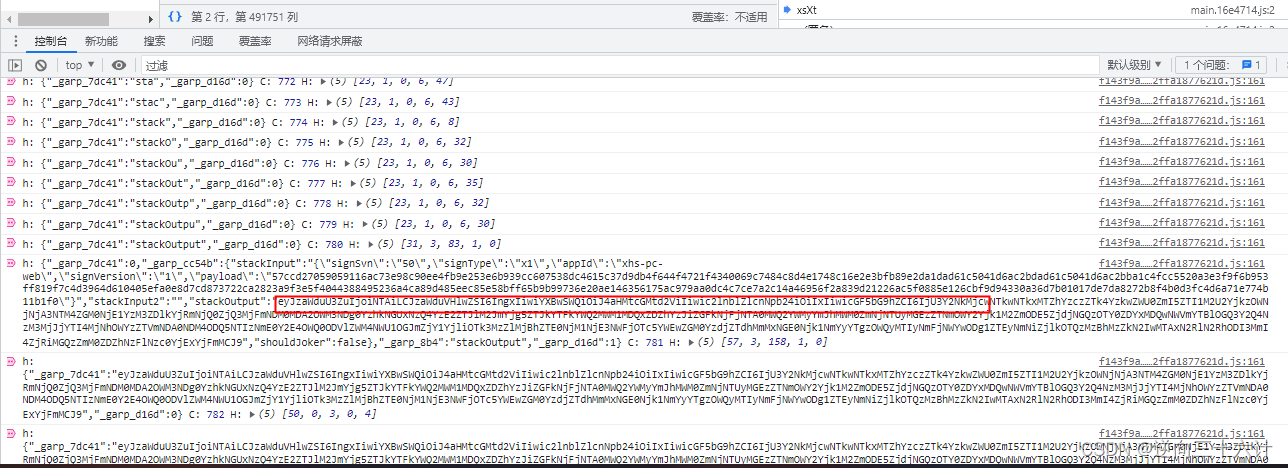
Task: Switch to the 控制台 tab
Action: [50, 41]
